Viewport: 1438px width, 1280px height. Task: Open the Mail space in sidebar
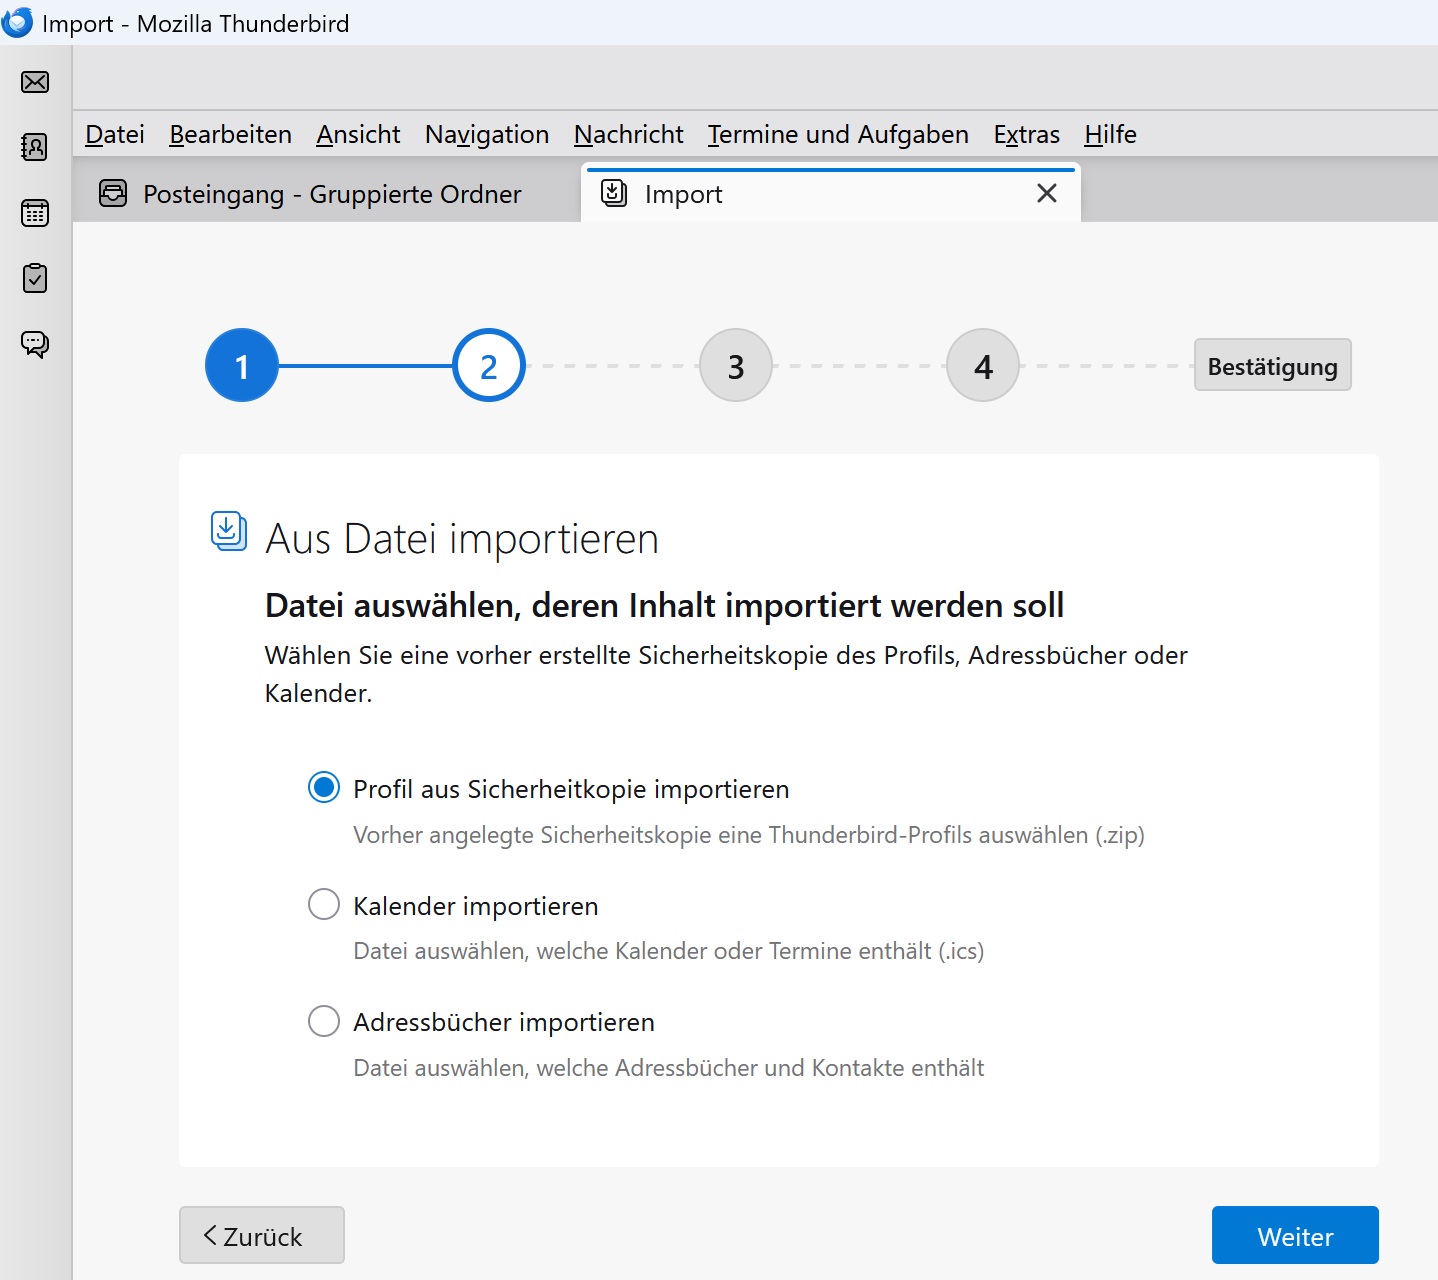tap(35, 82)
